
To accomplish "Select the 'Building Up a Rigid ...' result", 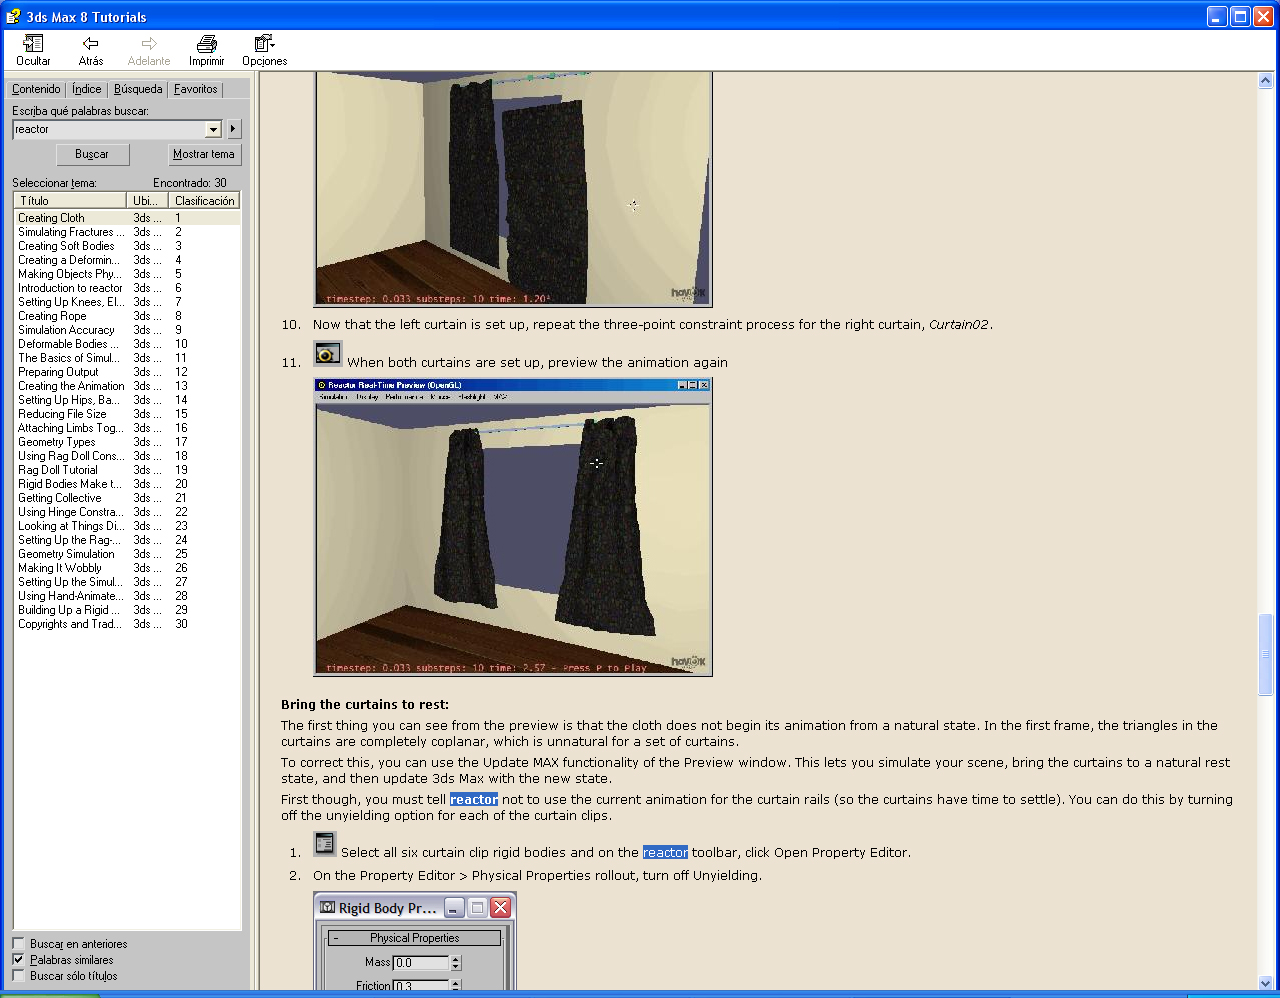I will click(68, 610).
